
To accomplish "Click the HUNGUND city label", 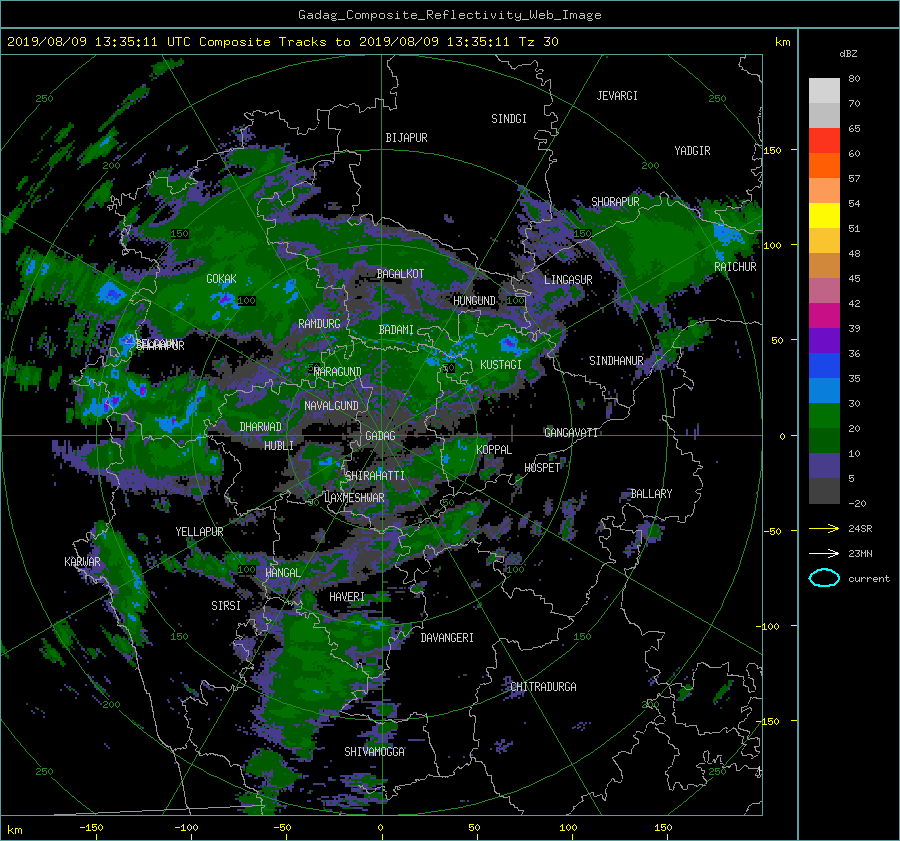I will click(x=474, y=301).
